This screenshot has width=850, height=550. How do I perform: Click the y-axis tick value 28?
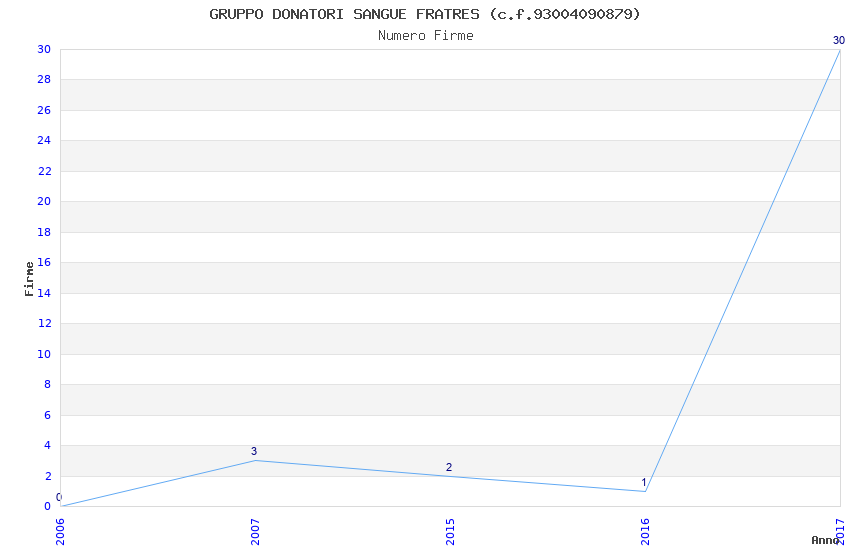[44, 79]
